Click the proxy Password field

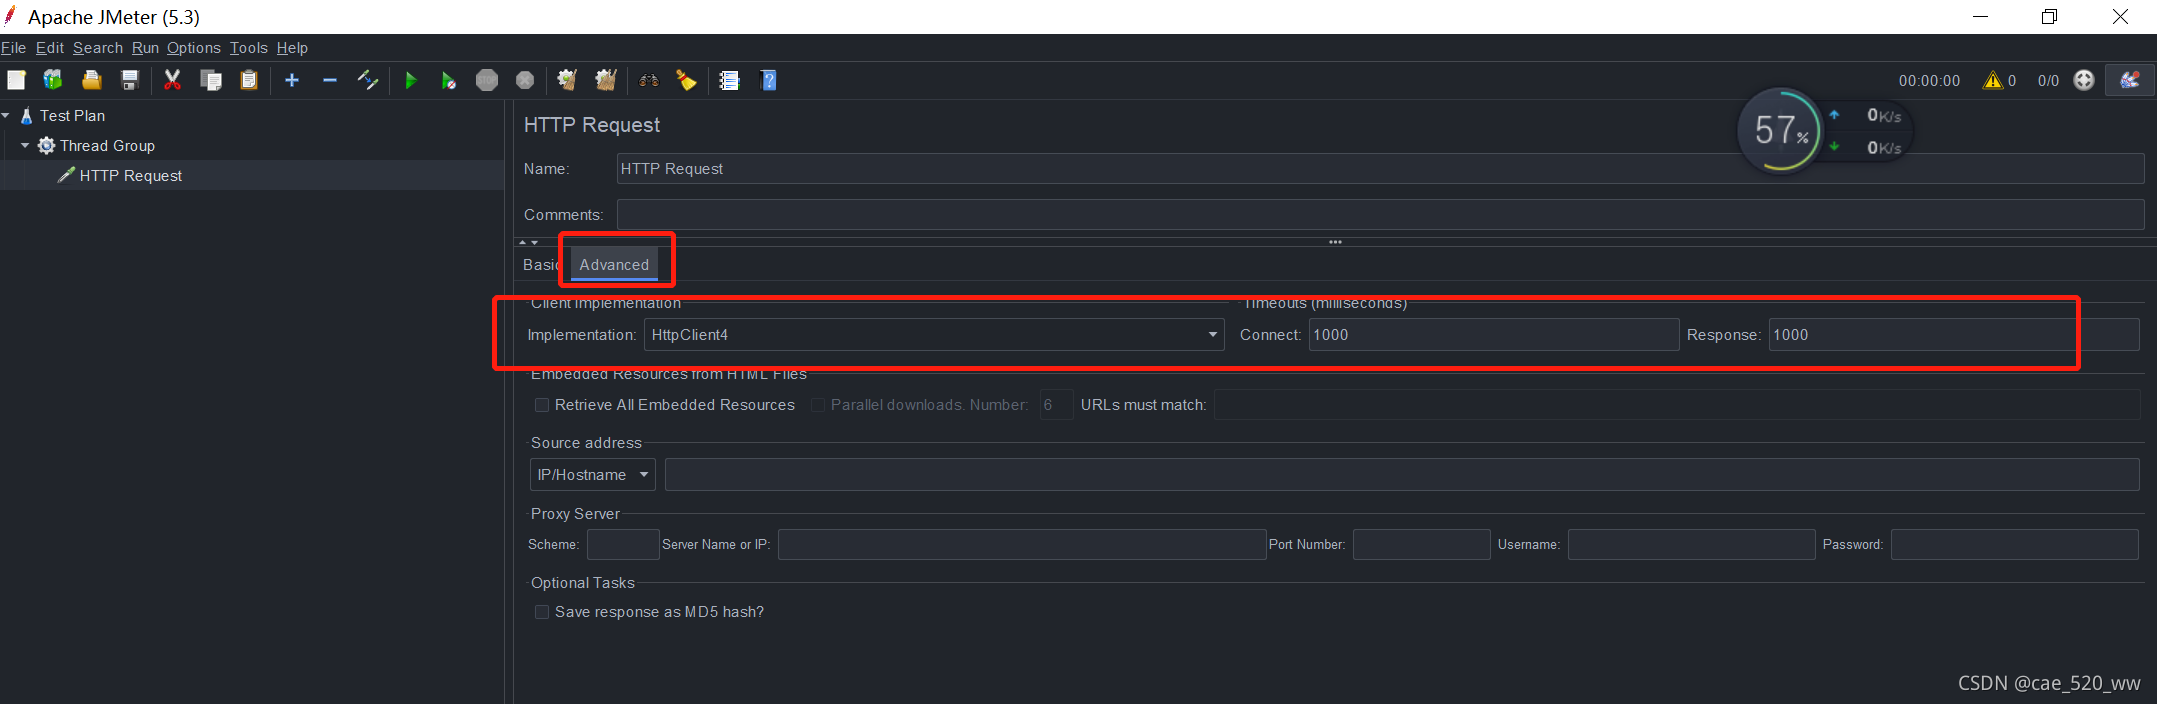pos(2014,545)
